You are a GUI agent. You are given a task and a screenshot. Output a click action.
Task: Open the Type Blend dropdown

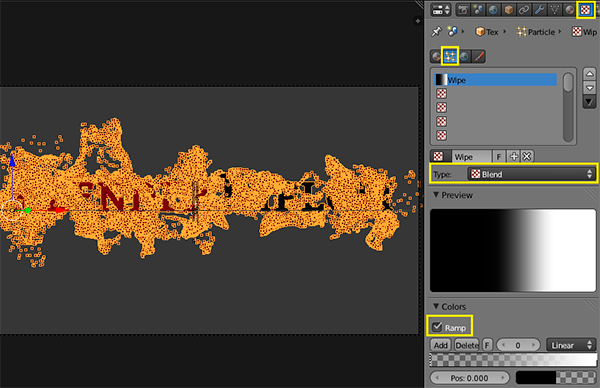[531, 174]
